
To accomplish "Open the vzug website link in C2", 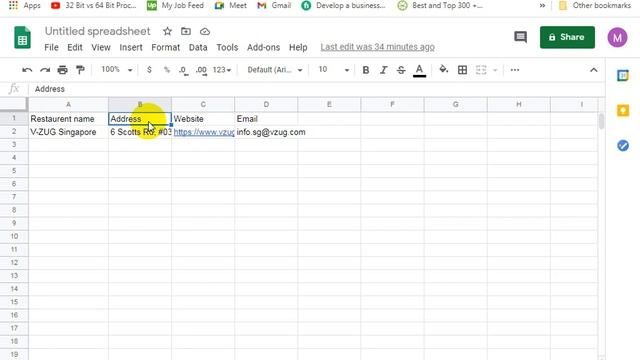I will click(x=204, y=132).
